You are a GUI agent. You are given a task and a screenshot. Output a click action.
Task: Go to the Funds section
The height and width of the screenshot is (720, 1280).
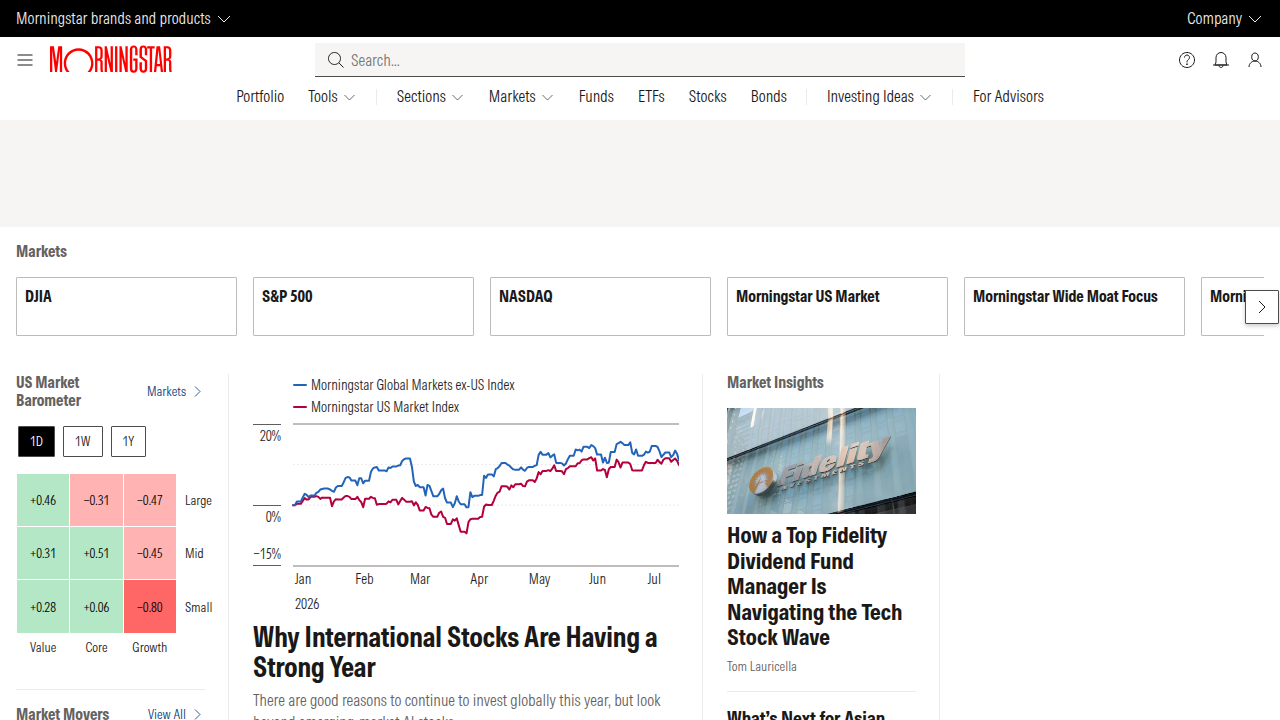(596, 97)
